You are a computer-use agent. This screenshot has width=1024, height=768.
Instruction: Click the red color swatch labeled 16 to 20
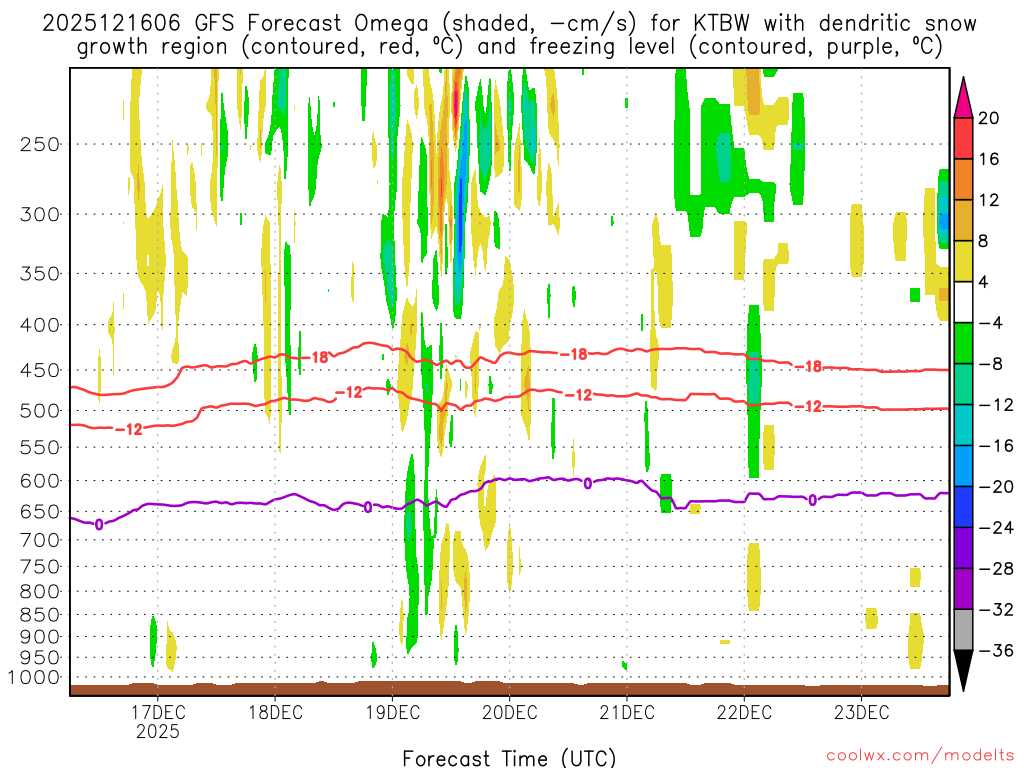pos(963,138)
